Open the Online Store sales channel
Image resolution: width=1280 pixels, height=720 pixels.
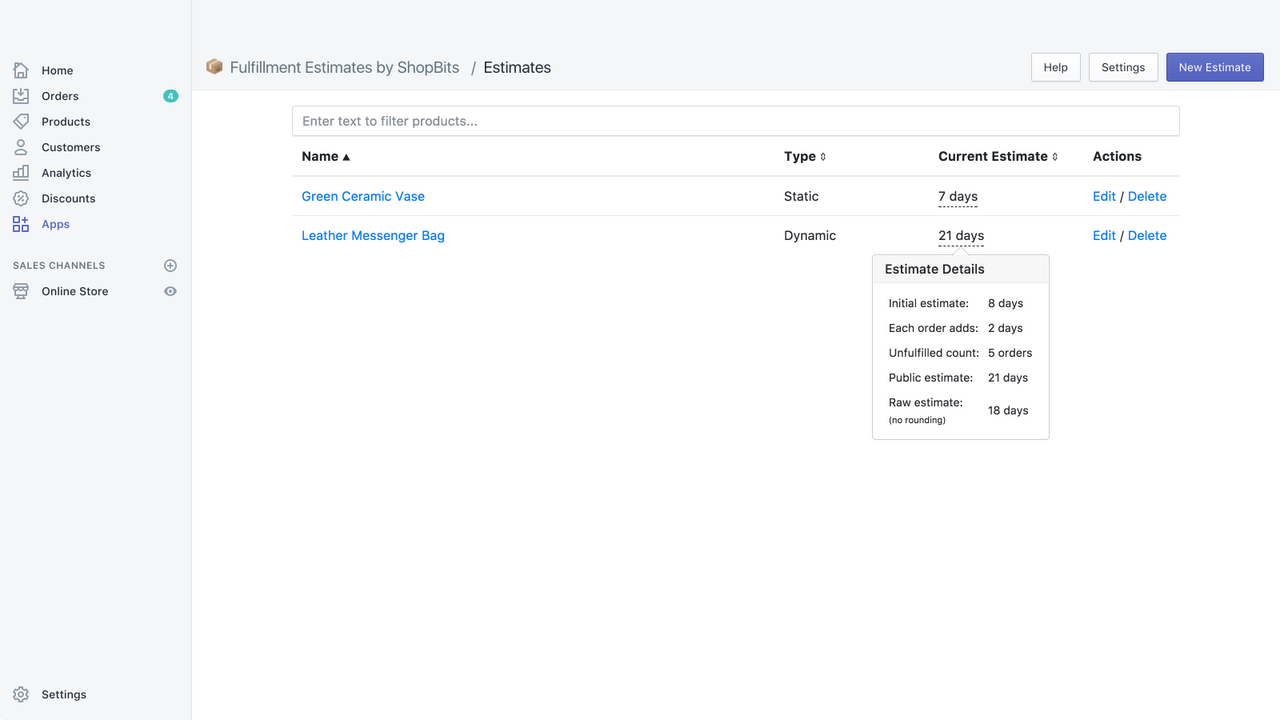75,291
